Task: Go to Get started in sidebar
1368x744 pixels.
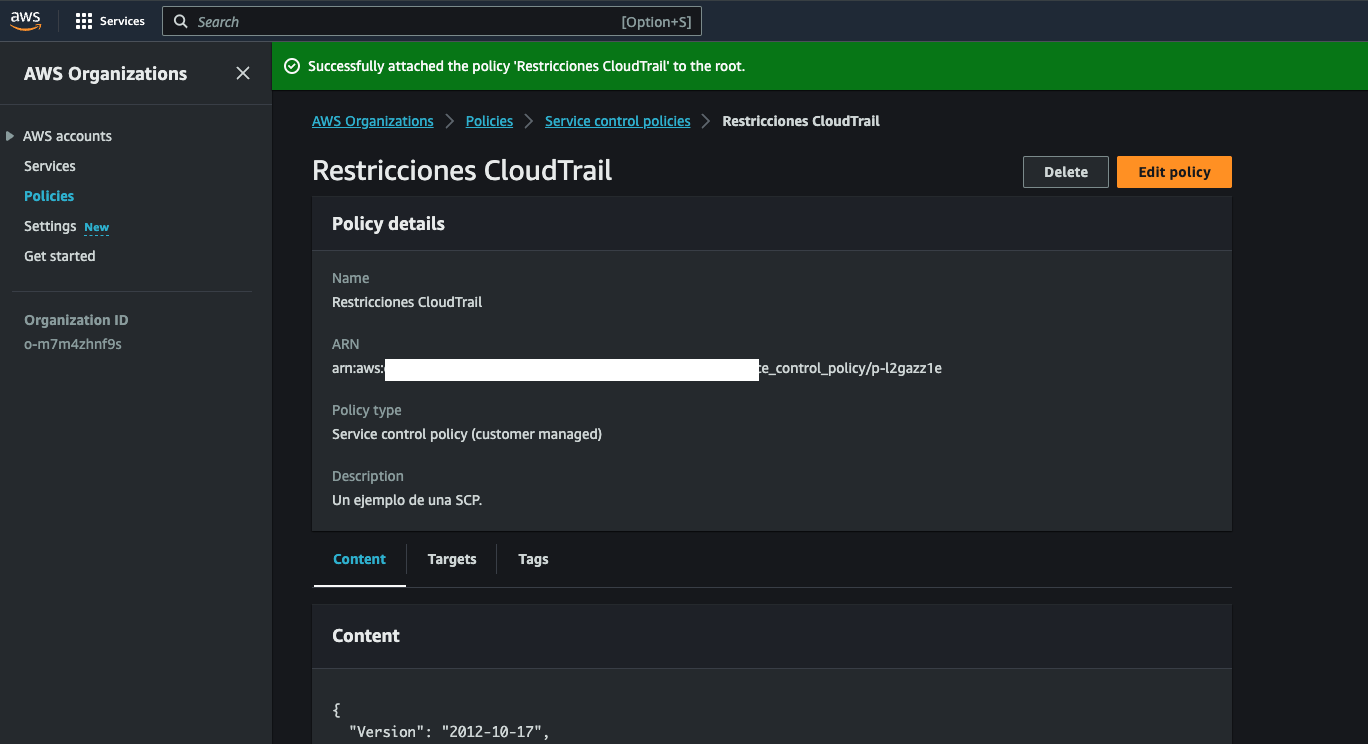Action: 60,256
